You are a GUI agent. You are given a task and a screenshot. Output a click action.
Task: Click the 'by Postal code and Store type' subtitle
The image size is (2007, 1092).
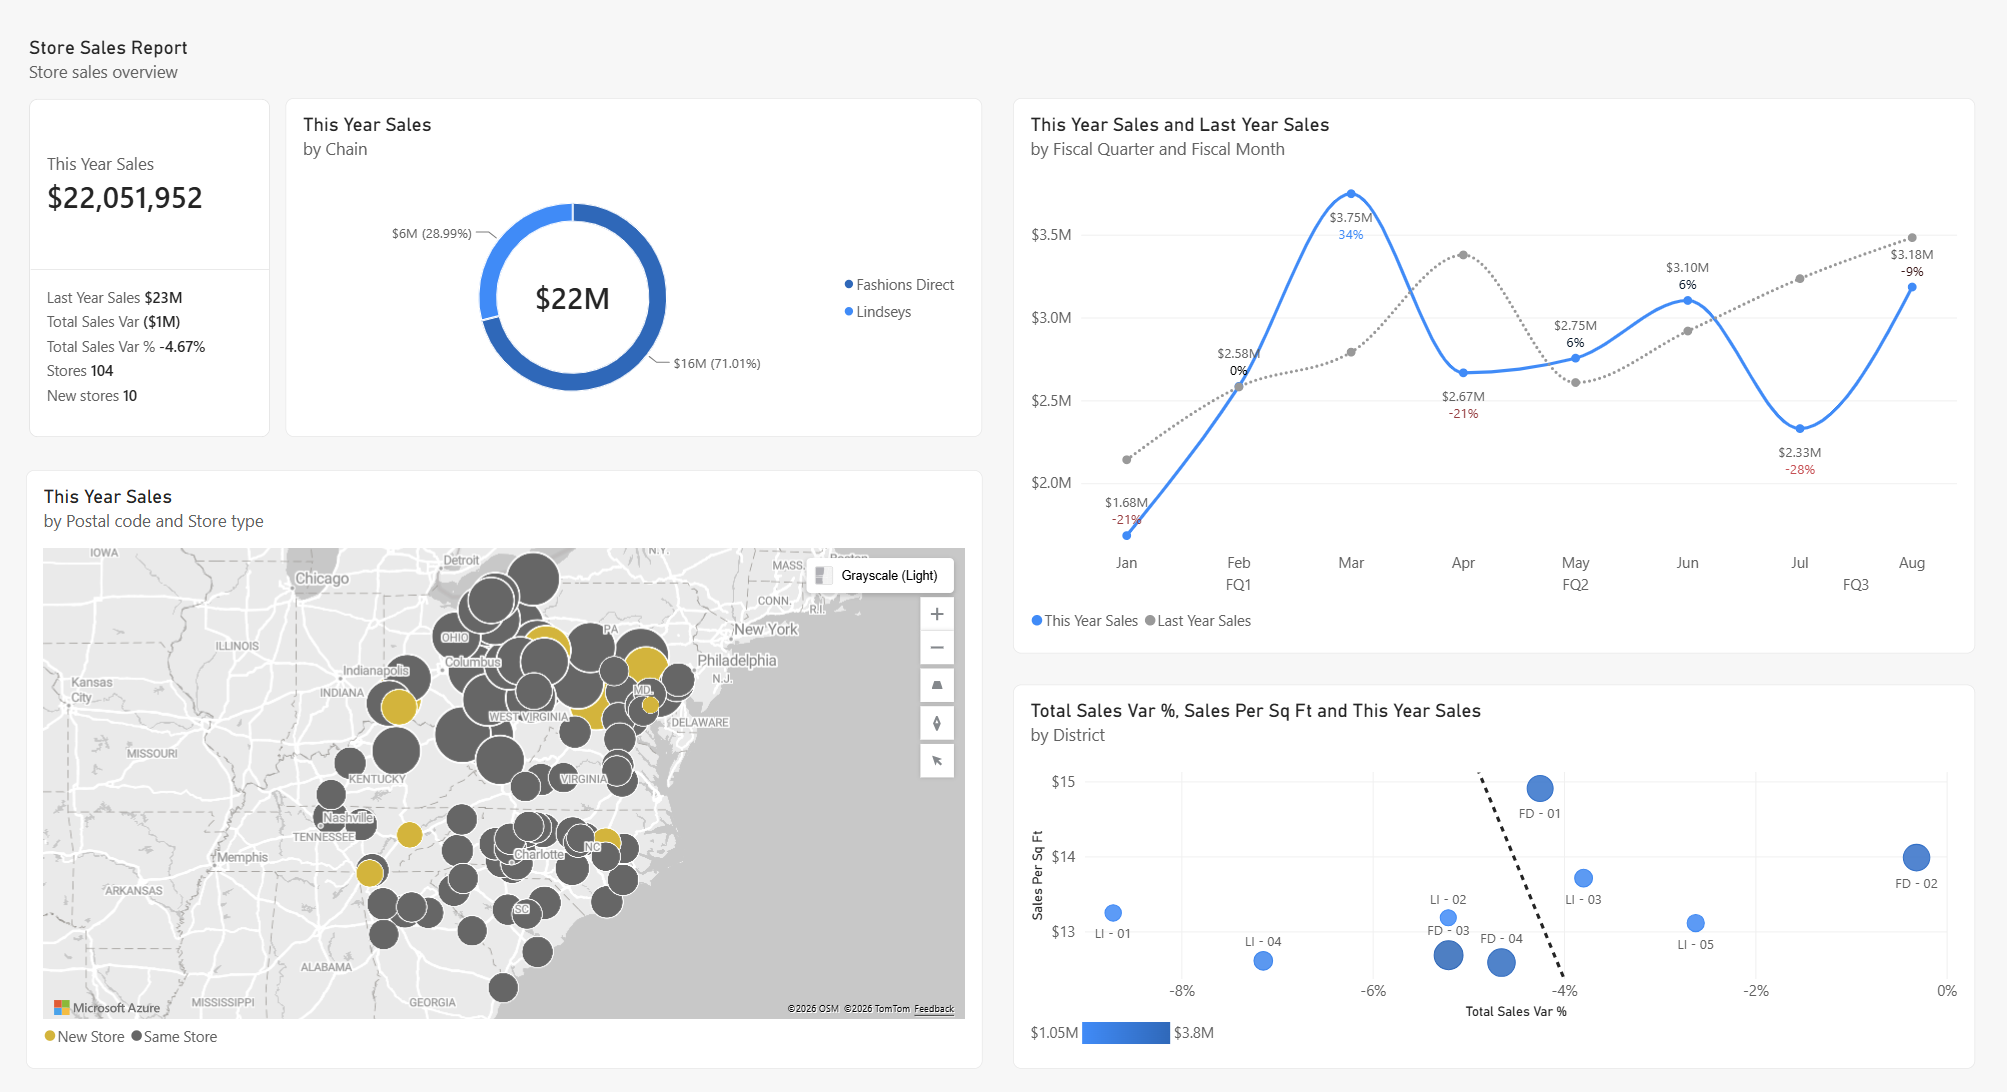pyautogui.click(x=154, y=521)
